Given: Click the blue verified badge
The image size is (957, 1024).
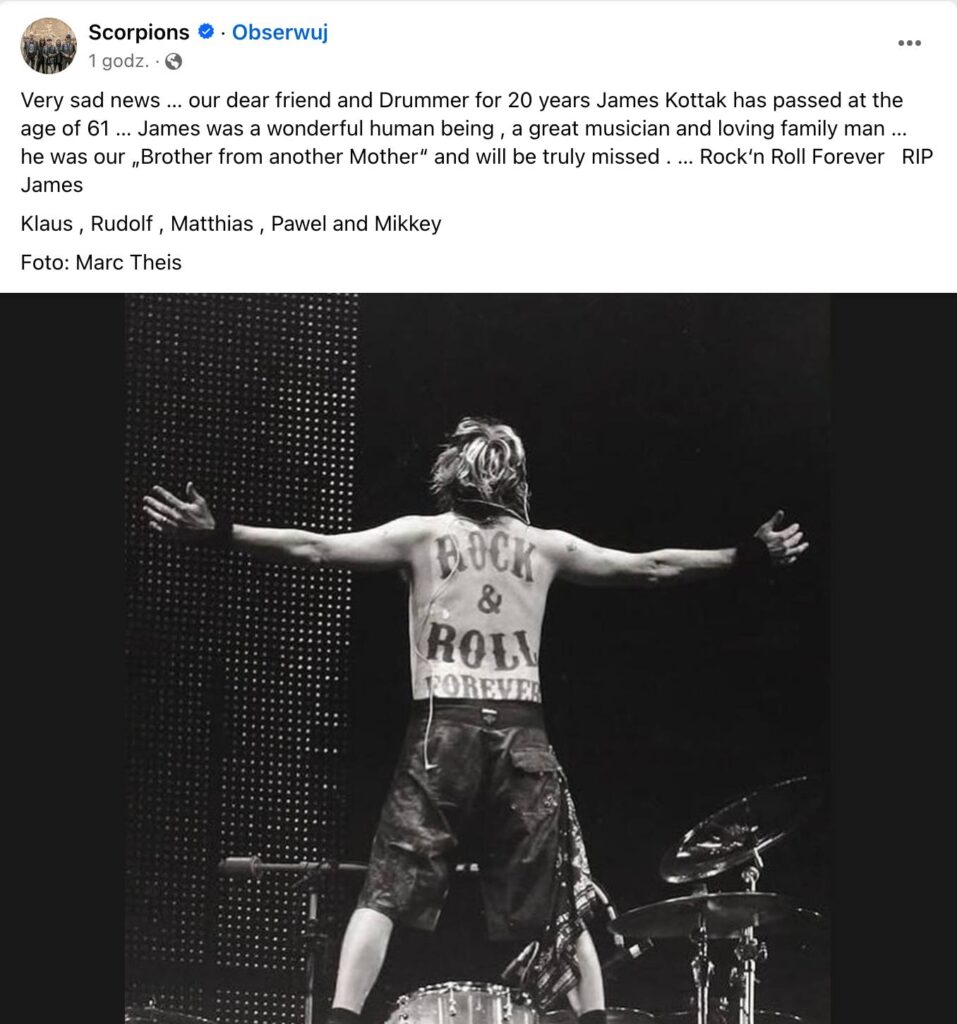Looking at the screenshot, I should 206,33.
